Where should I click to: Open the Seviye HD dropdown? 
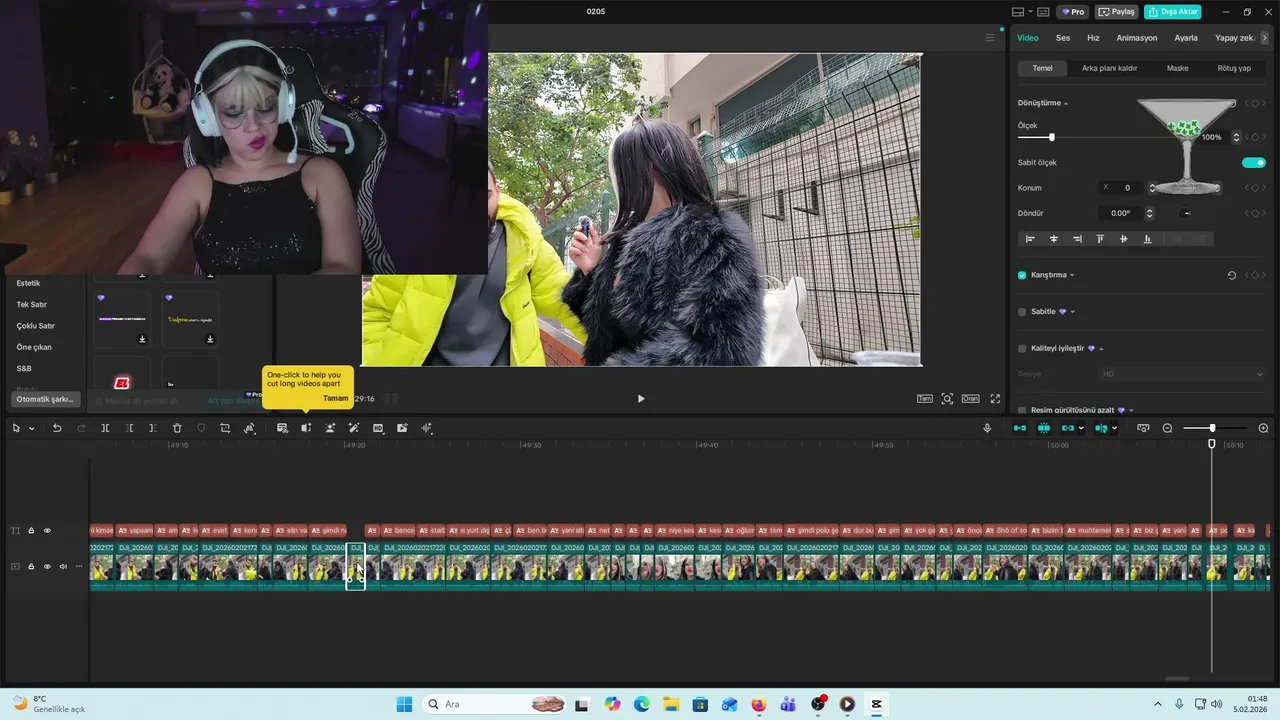point(1182,374)
